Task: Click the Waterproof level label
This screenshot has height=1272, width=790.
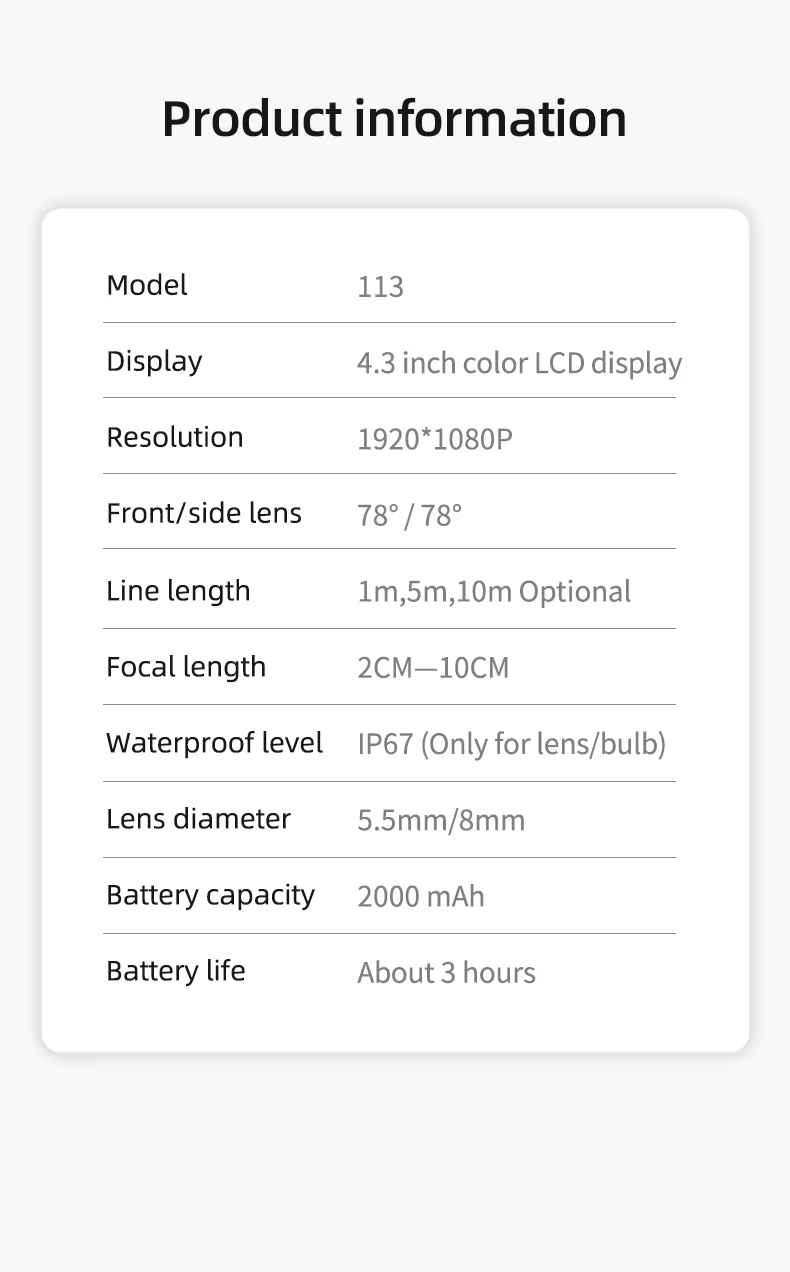Action: tap(215, 743)
